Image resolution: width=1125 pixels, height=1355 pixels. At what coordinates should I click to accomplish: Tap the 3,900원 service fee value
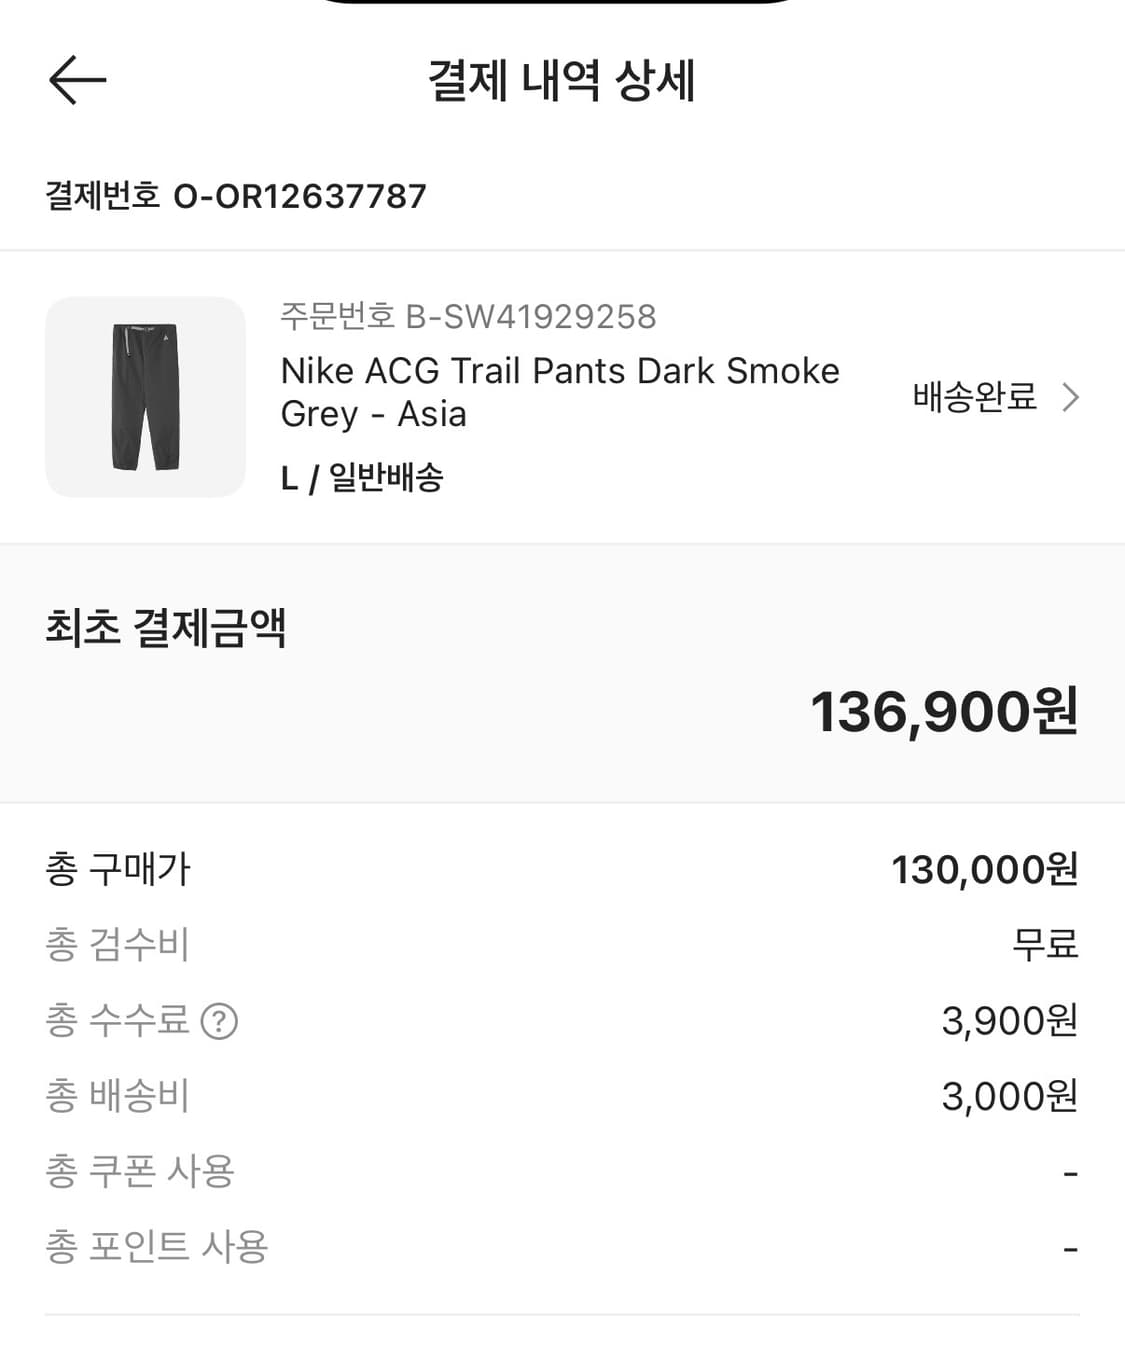coord(1009,1021)
